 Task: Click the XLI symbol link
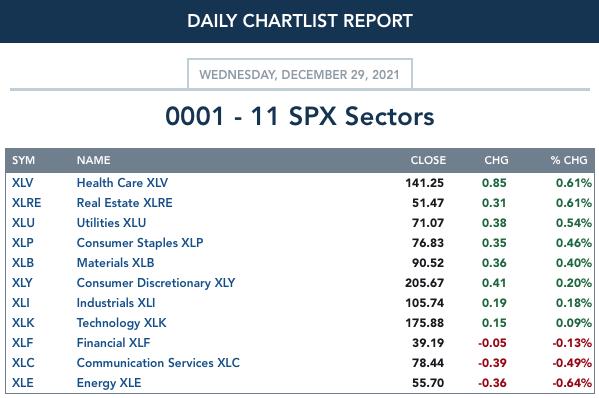(x=21, y=303)
